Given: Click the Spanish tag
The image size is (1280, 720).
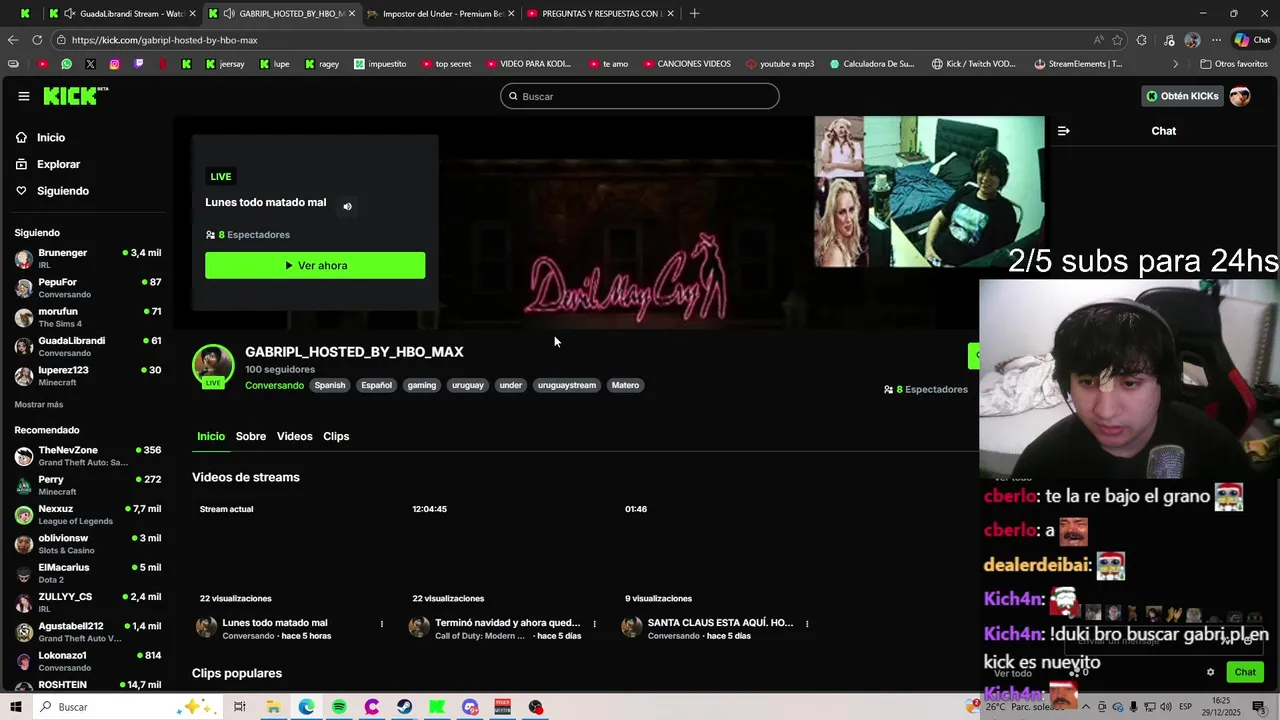Looking at the screenshot, I should (x=329, y=385).
